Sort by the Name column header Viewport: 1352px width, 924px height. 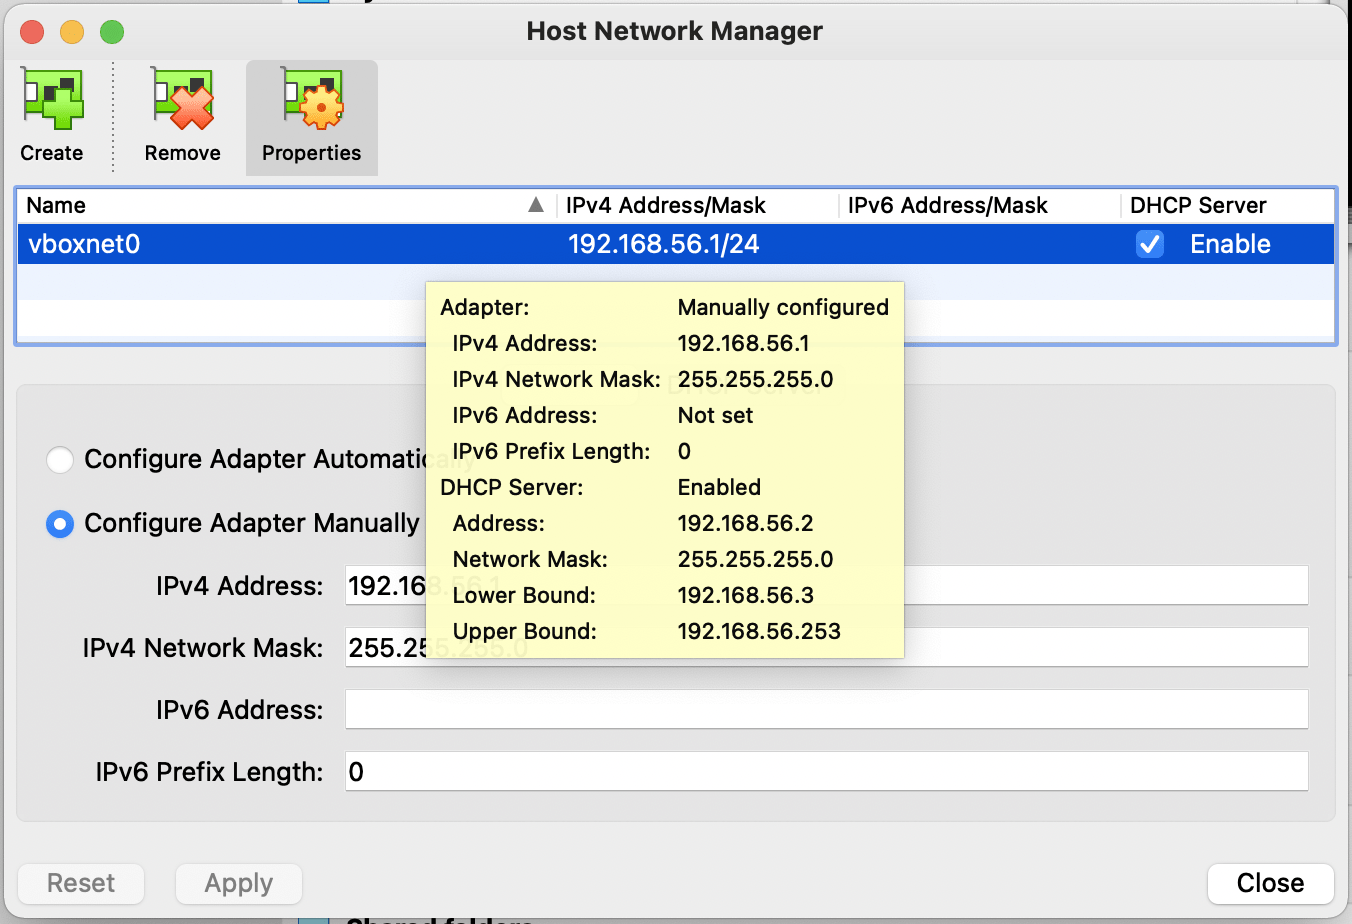286,205
